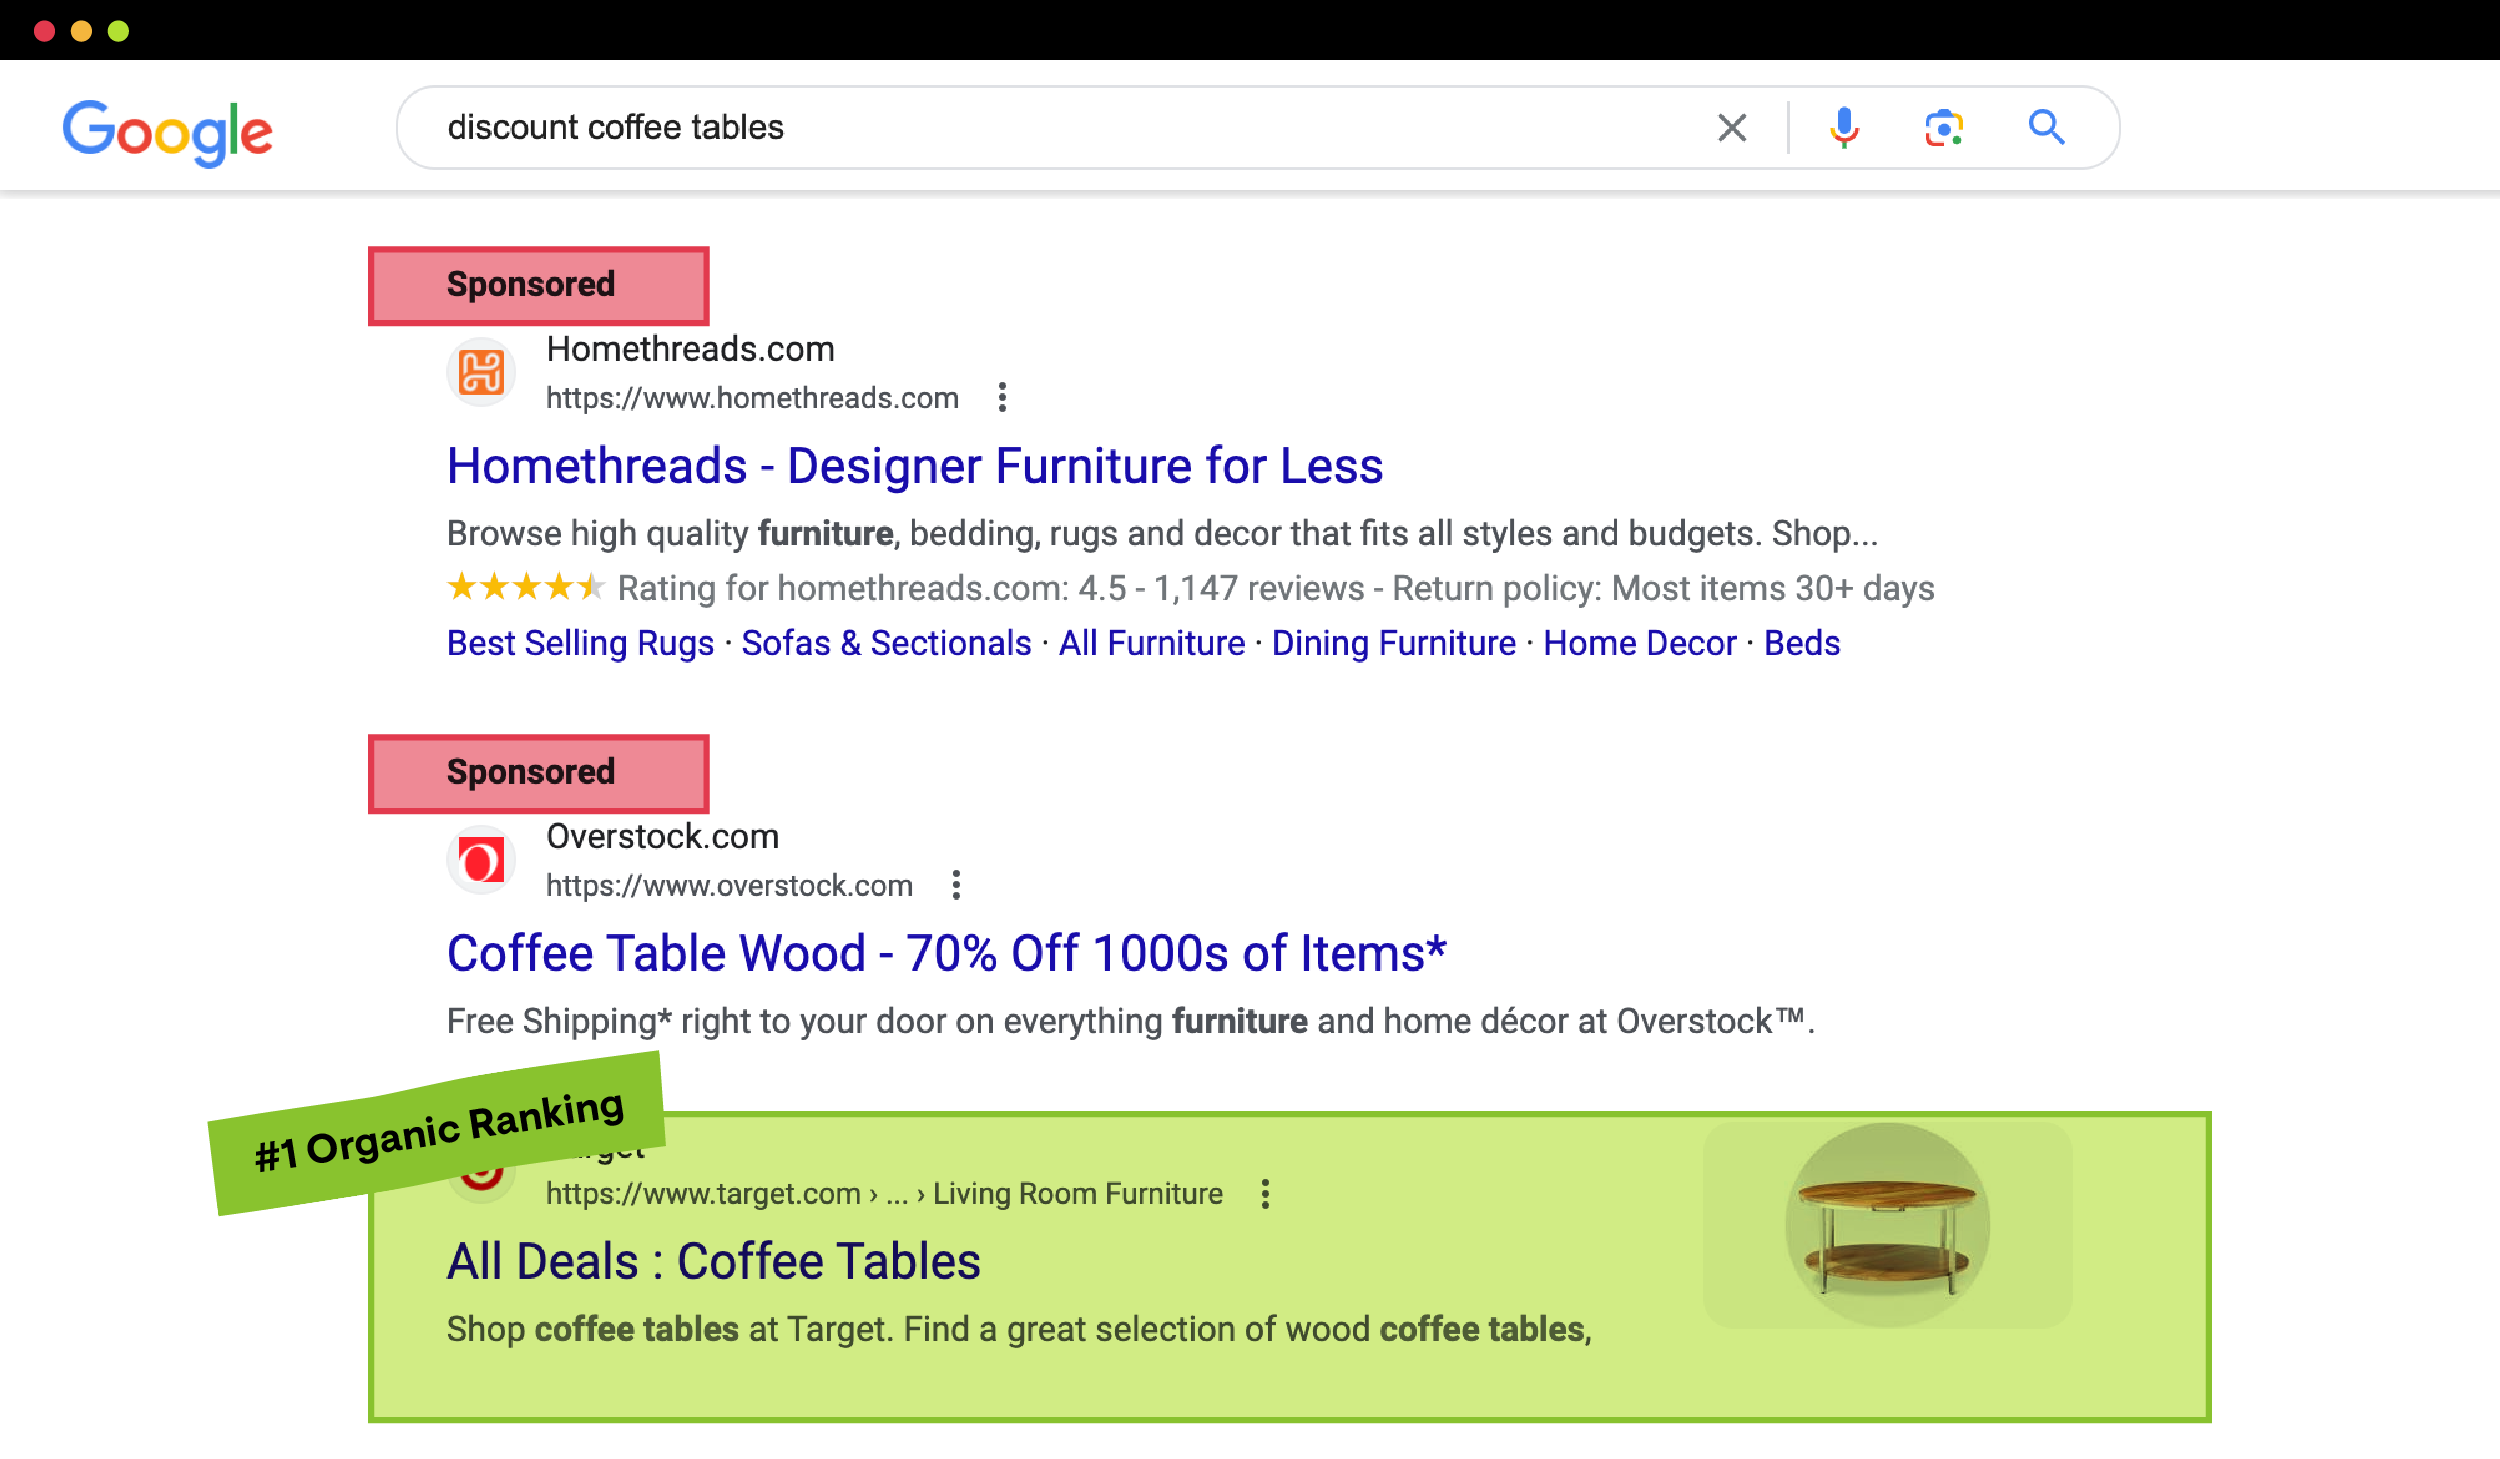Click the Homethreads Sponsored ad label
Screen dimensions: 2500x1459
[533, 283]
